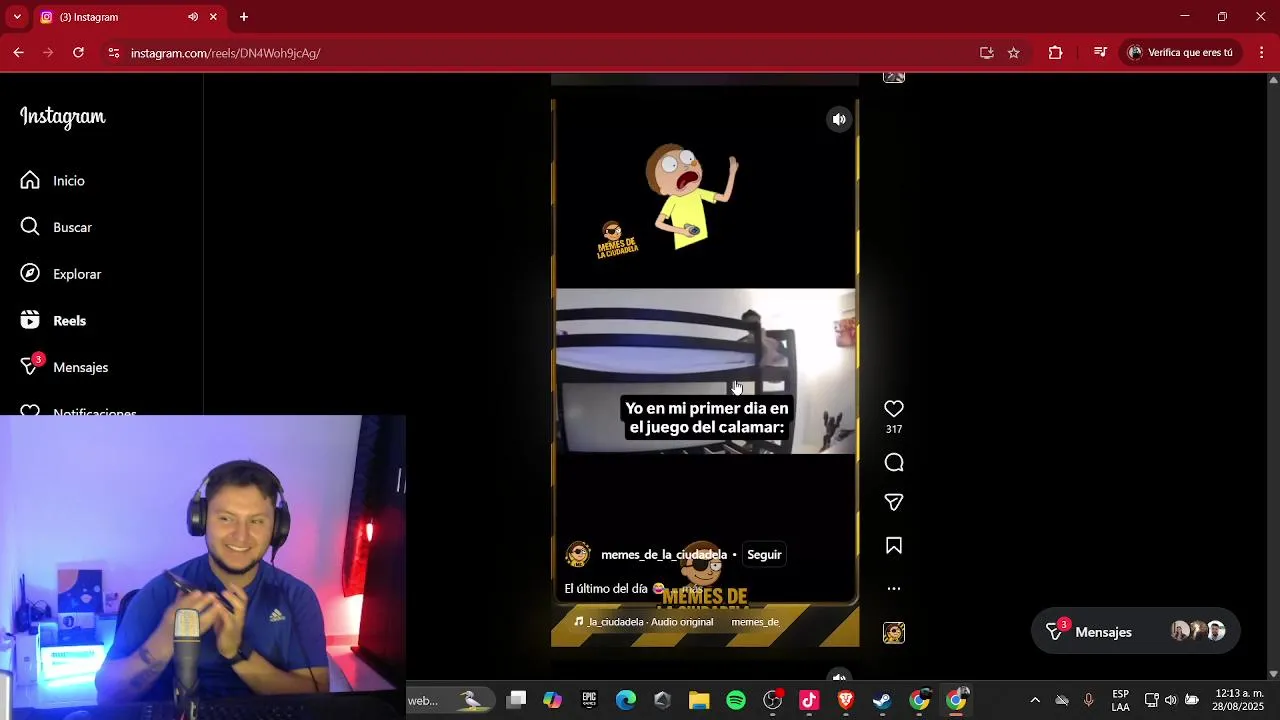The height and width of the screenshot is (720, 1280).
Task: Open the three-dot more options menu
Action: pos(894,589)
